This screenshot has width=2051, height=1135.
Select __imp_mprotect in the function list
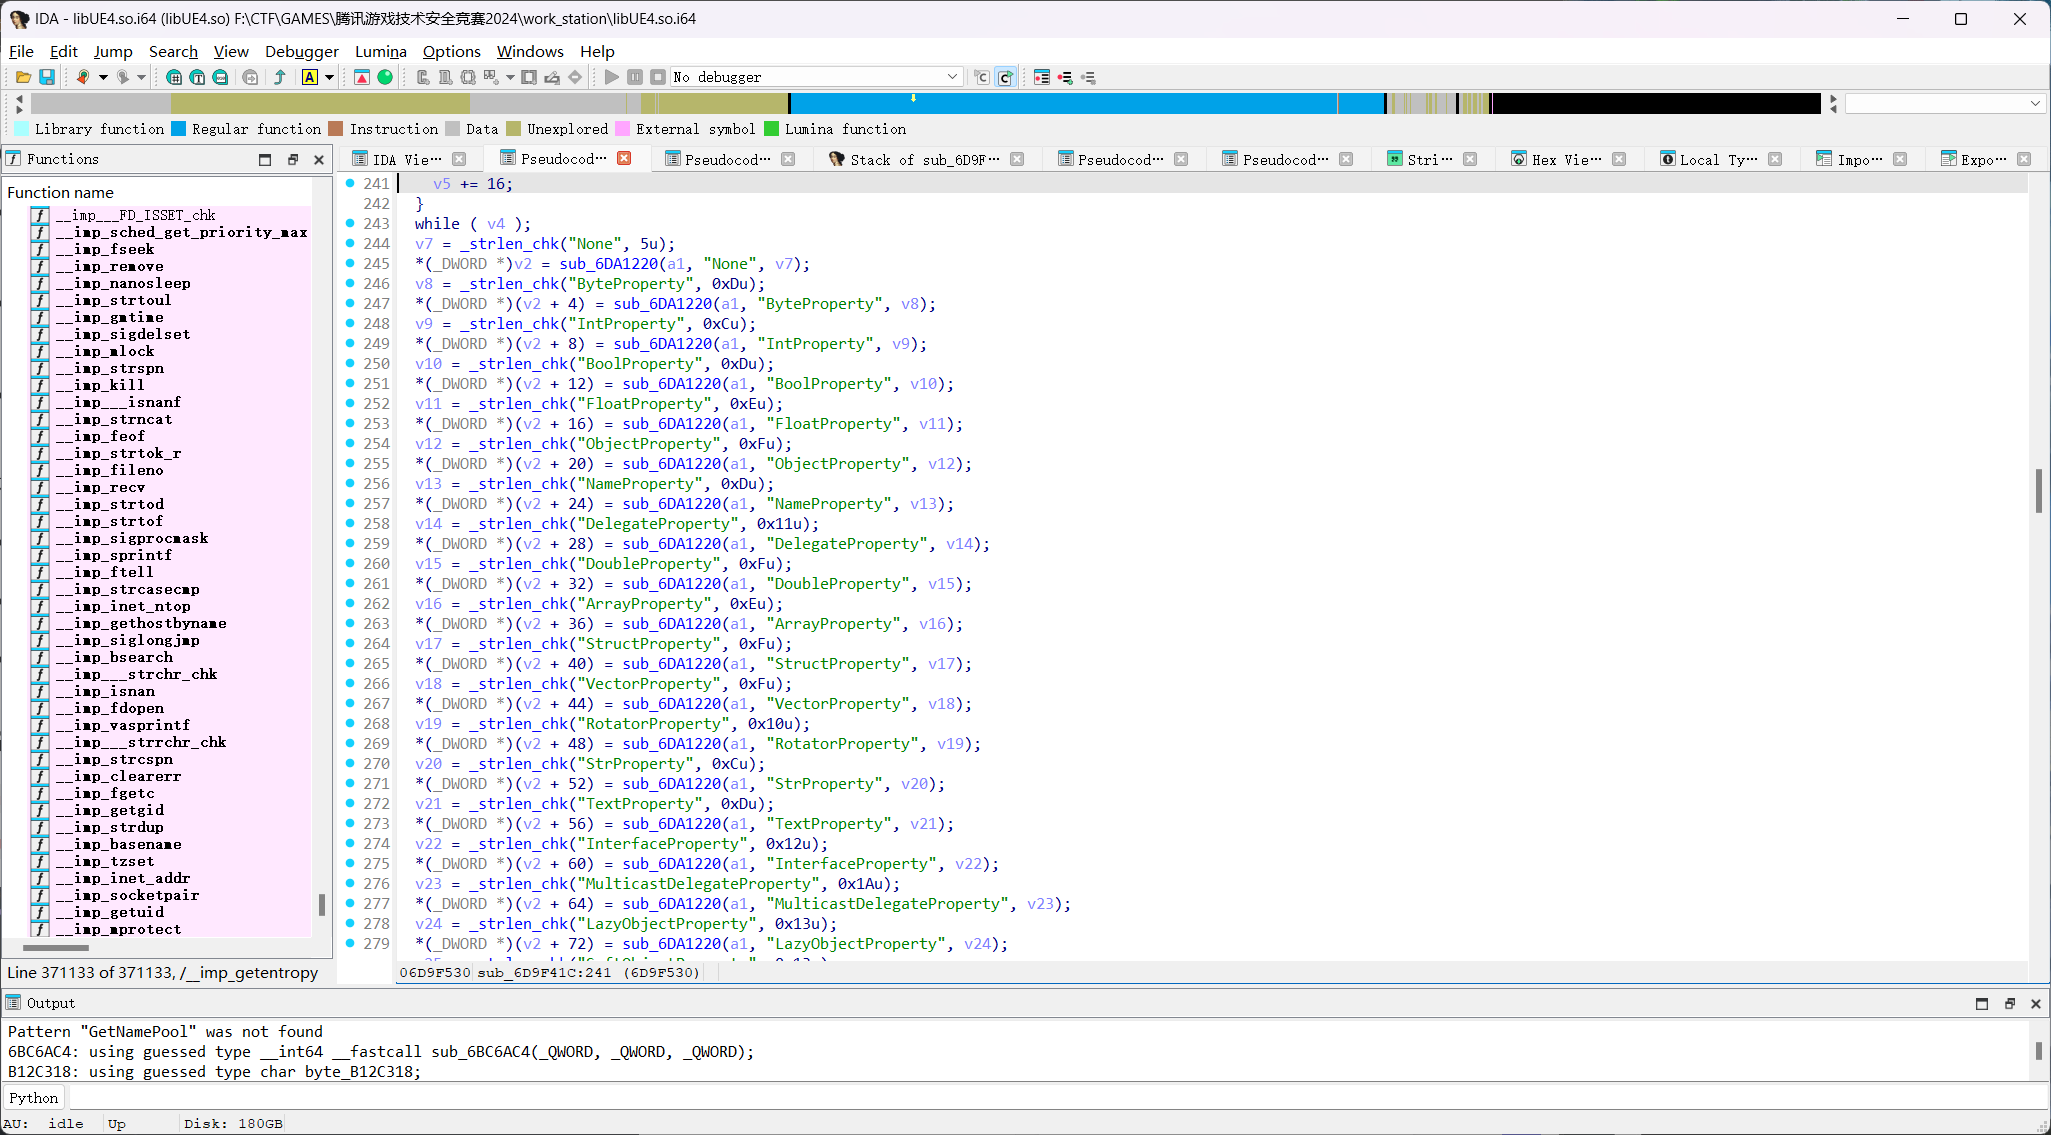tap(170, 929)
